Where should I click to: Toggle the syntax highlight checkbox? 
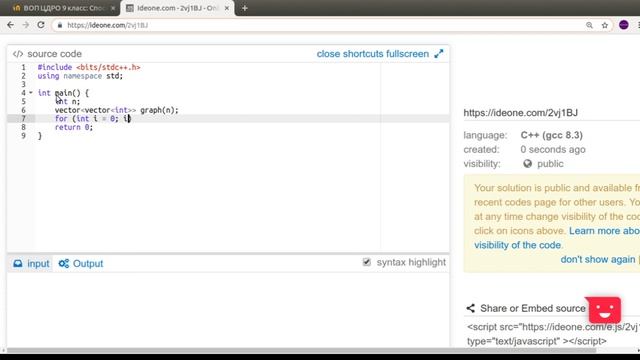point(367,262)
